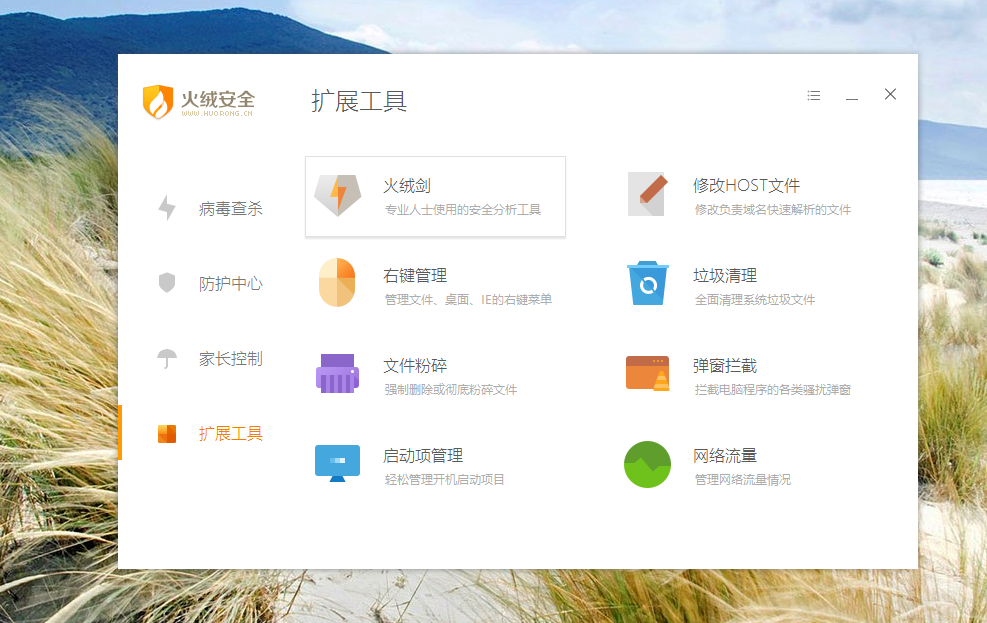Open the 右键管理 mouse icon

tap(337, 283)
